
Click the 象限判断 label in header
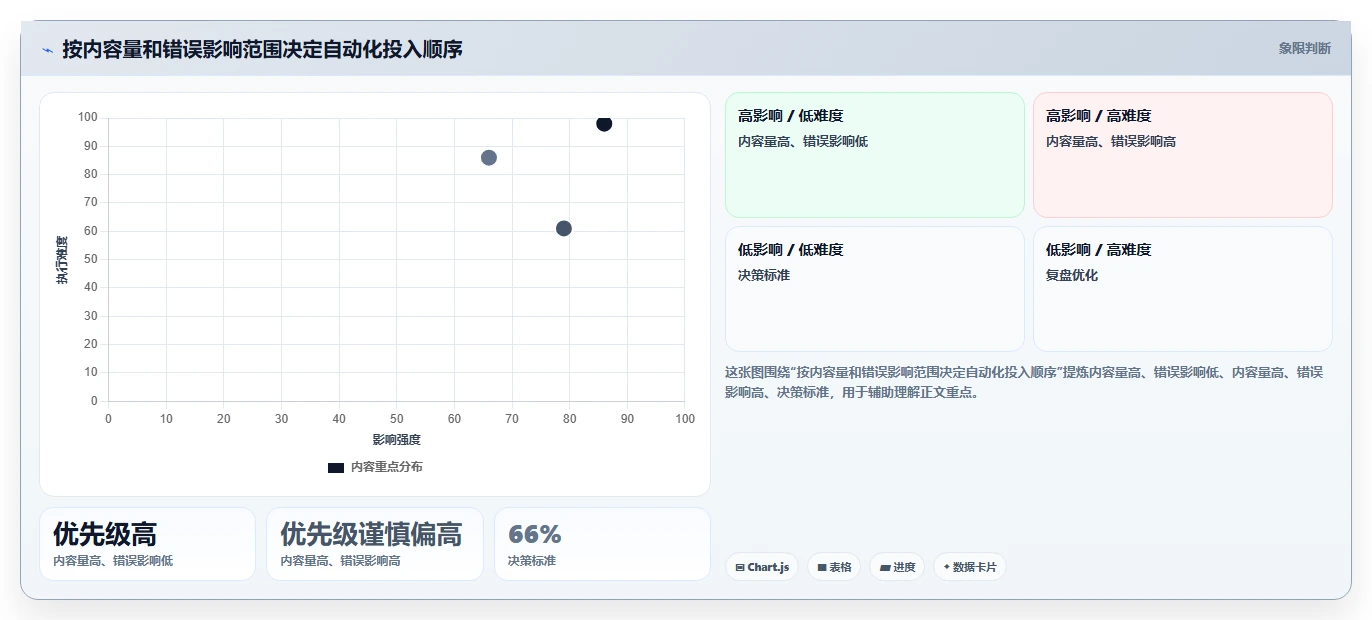1304,48
